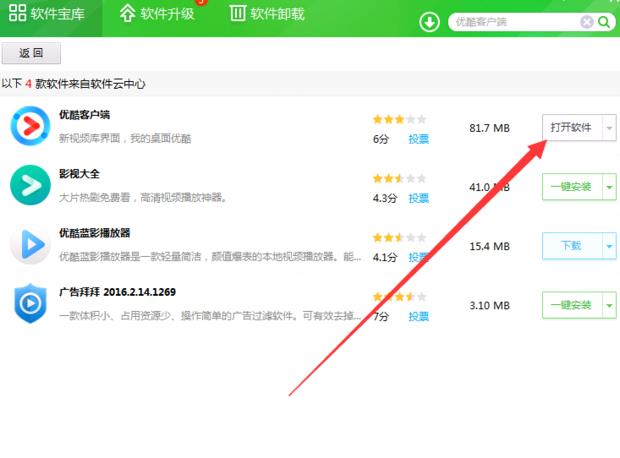
Task: Clear the search box text
Action: (x=587, y=22)
